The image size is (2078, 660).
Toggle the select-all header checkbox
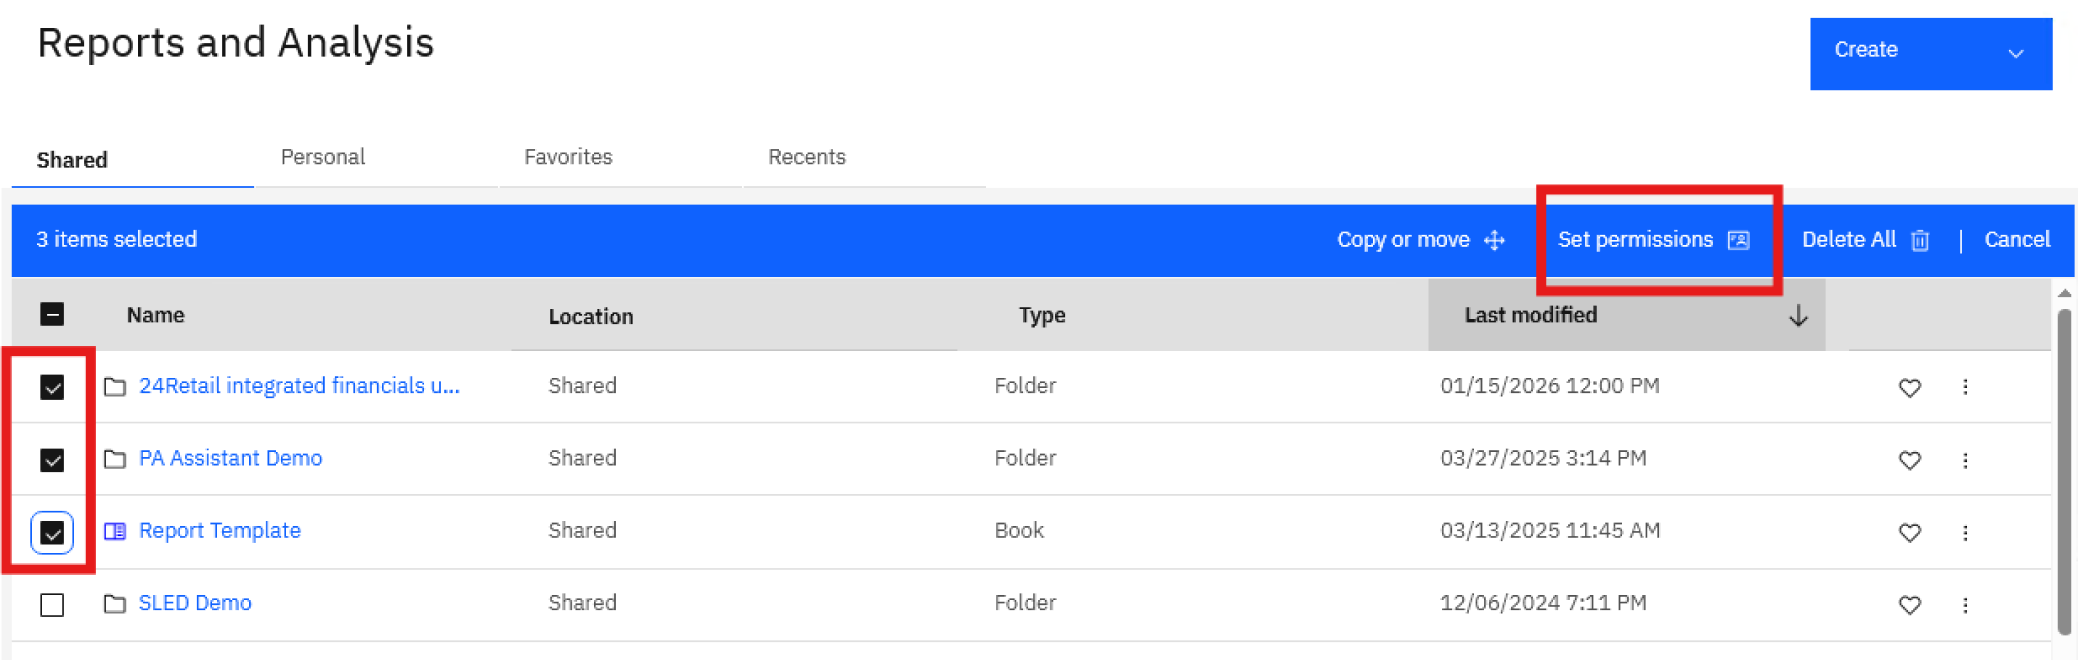(52, 315)
